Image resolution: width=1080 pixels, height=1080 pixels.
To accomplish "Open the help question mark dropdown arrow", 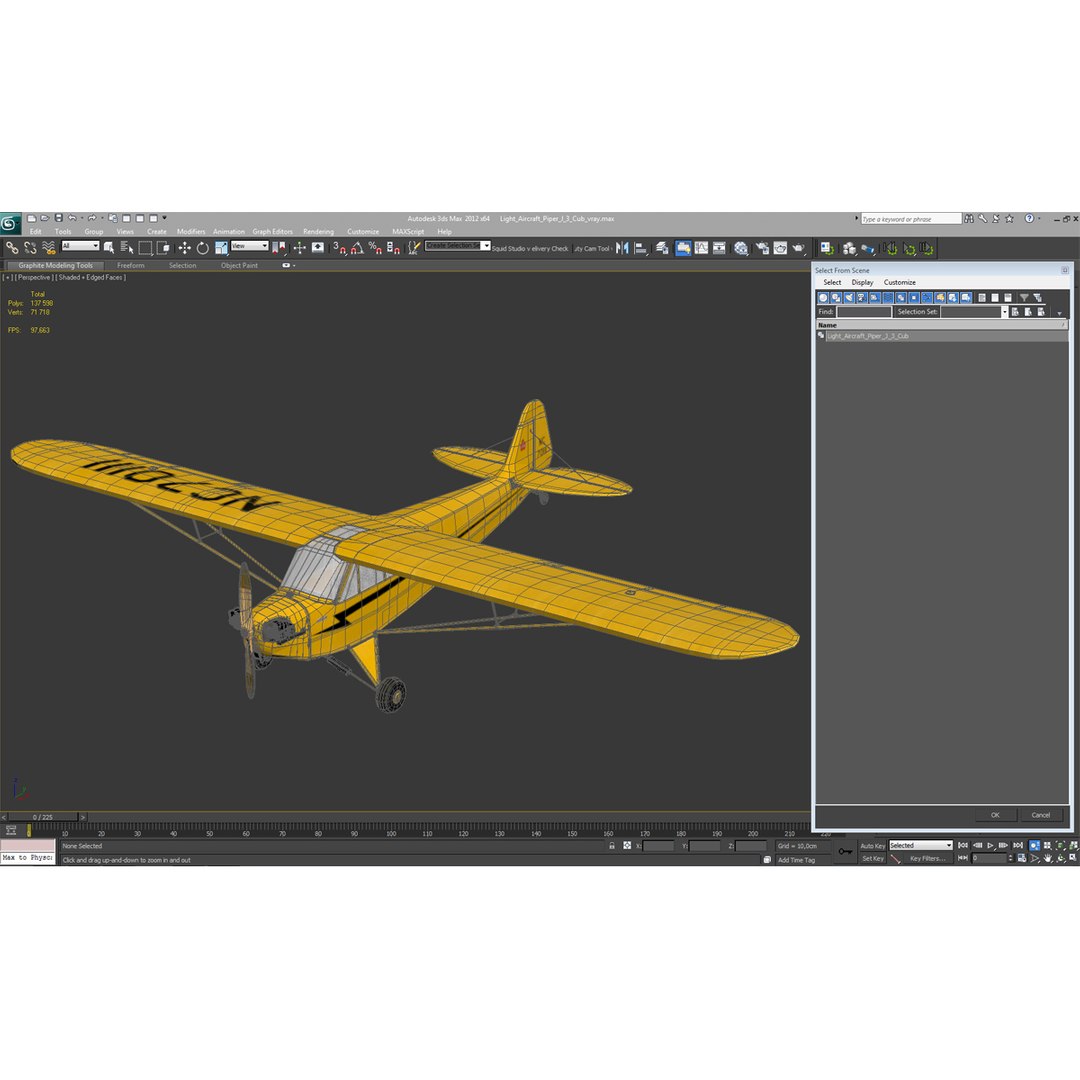I will tap(1039, 218).
